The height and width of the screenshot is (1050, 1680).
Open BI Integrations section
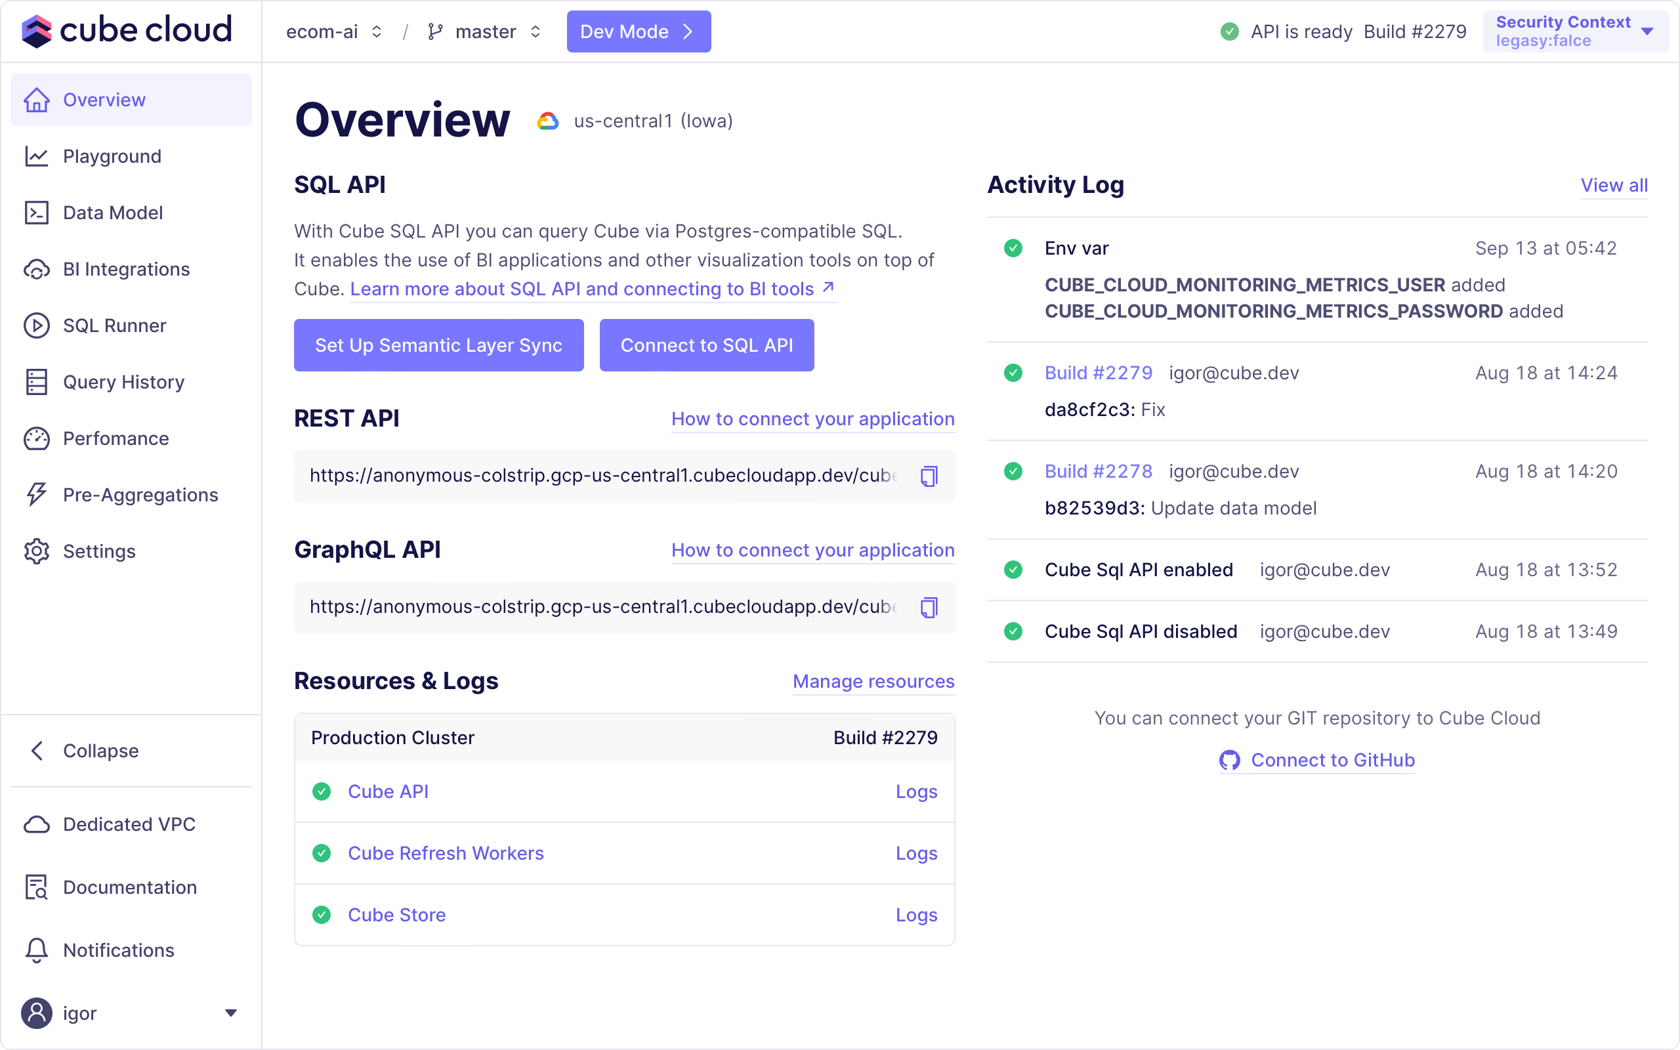(131, 269)
